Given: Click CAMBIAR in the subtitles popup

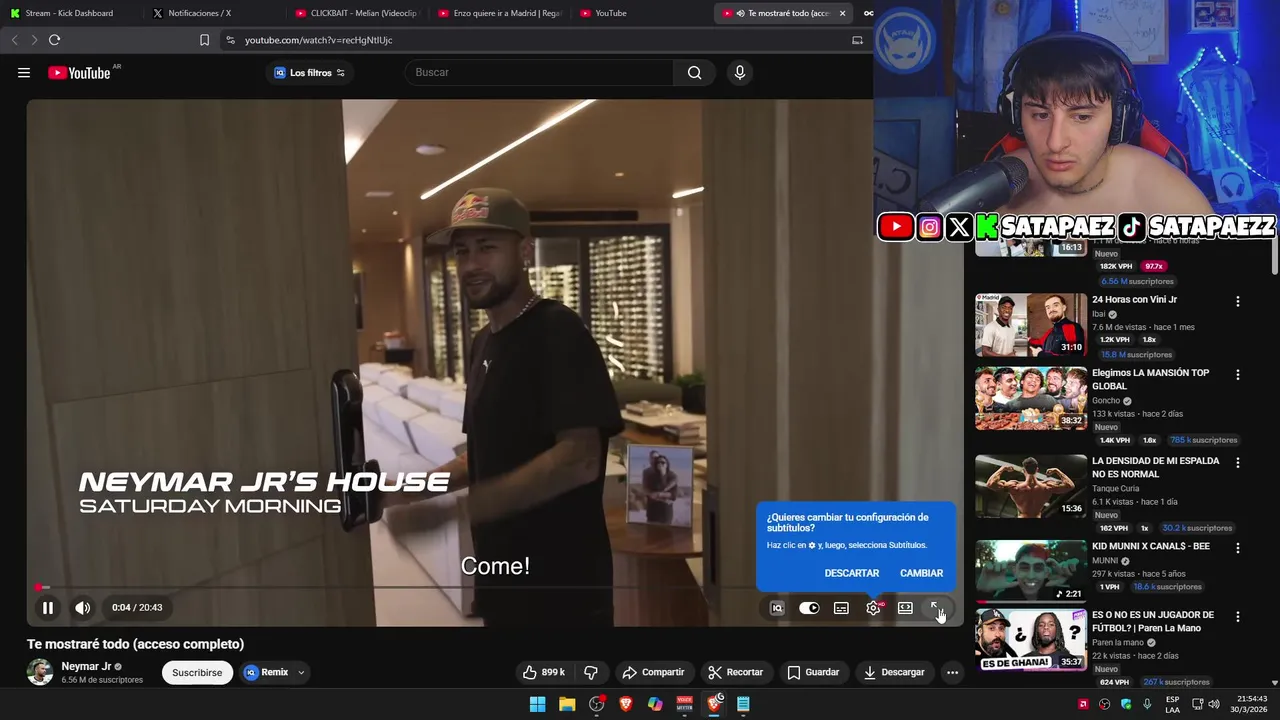Looking at the screenshot, I should coord(921,573).
